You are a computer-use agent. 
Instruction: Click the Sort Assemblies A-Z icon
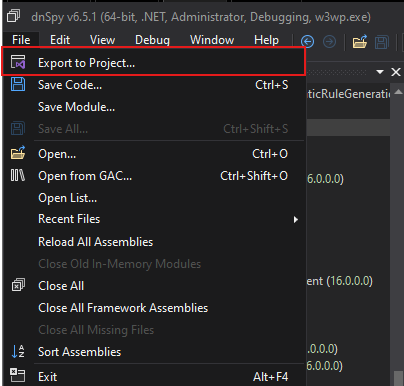pyautogui.click(x=18, y=352)
